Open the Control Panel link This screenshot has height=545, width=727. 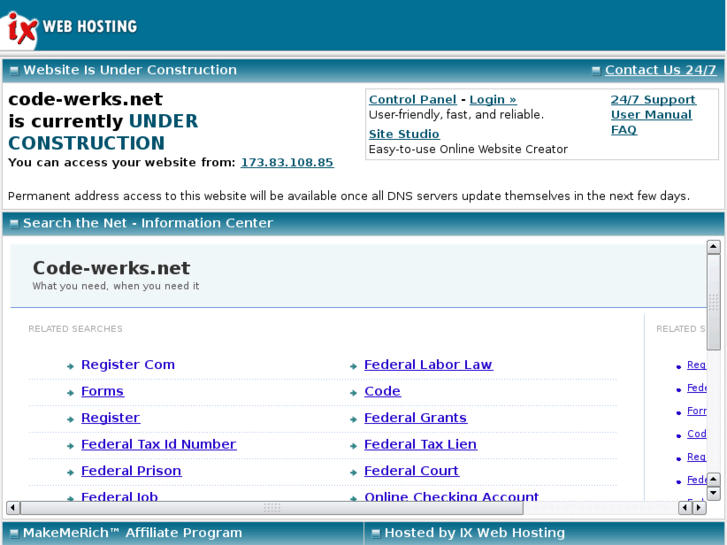pyautogui.click(x=413, y=100)
